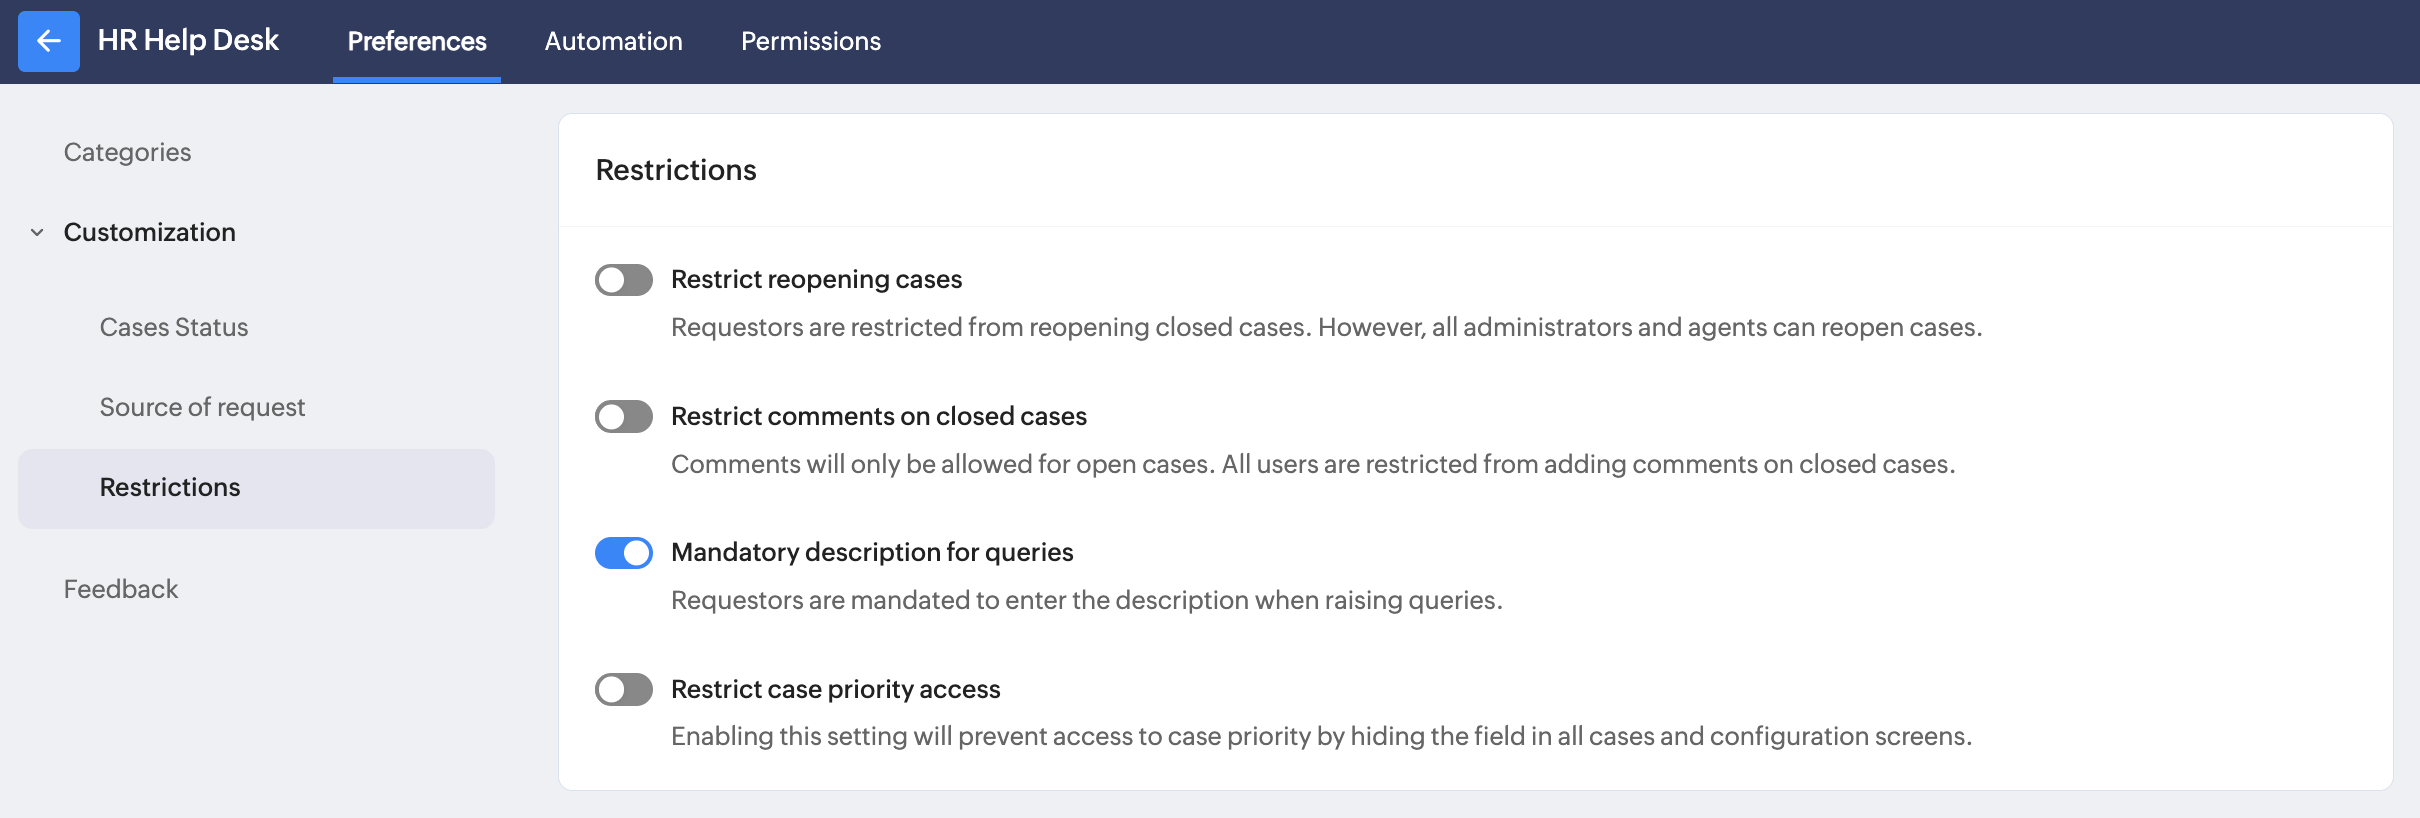Click the HR Help Desk title
Screen dimensions: 2420x818
click(188, 40)
